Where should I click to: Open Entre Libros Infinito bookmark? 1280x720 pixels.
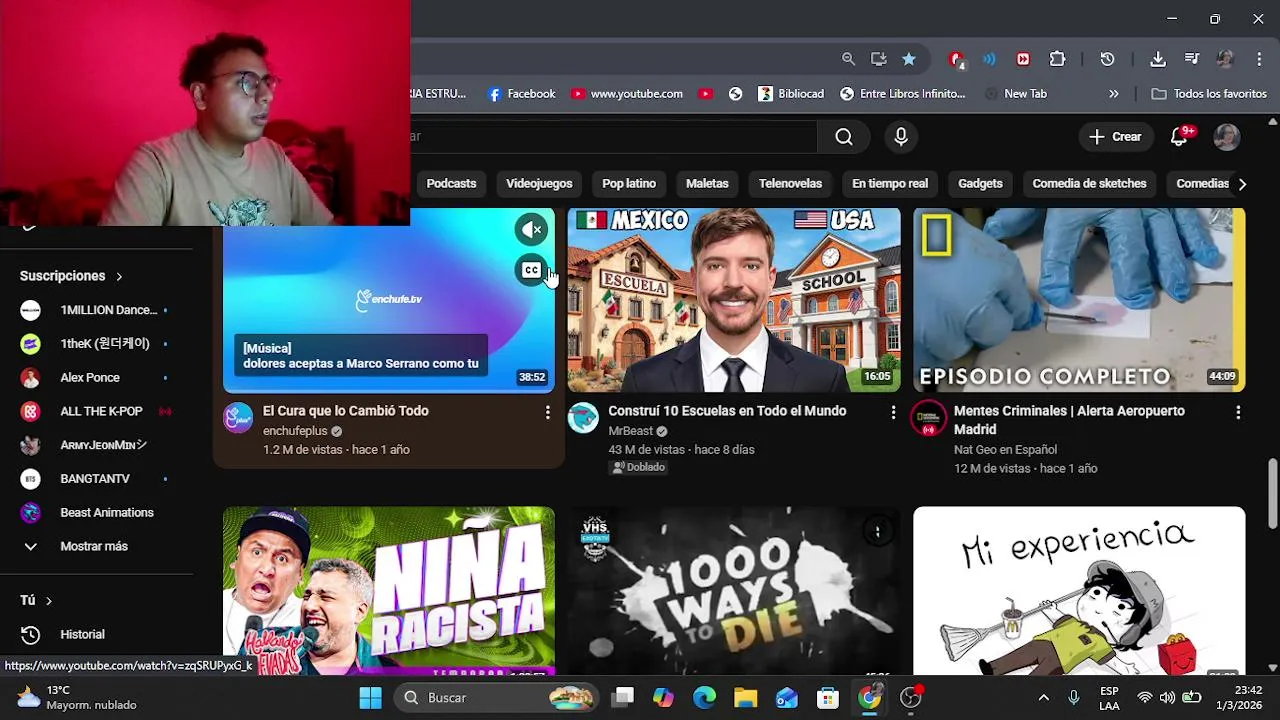(903, 94)
